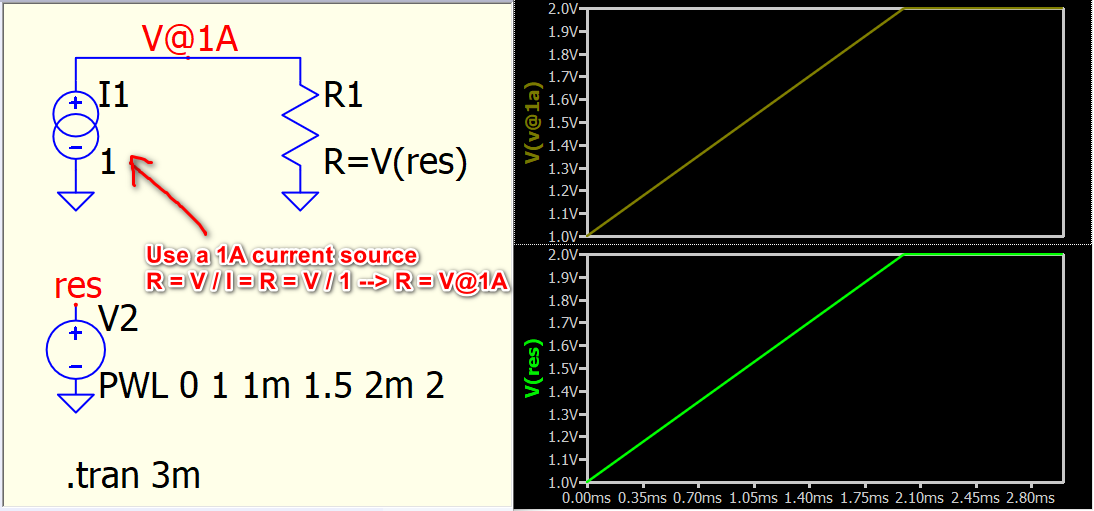The width and height of the screenshot is (1094, 511).
Task: Click the current source value '1'
Action: point(107,163)
